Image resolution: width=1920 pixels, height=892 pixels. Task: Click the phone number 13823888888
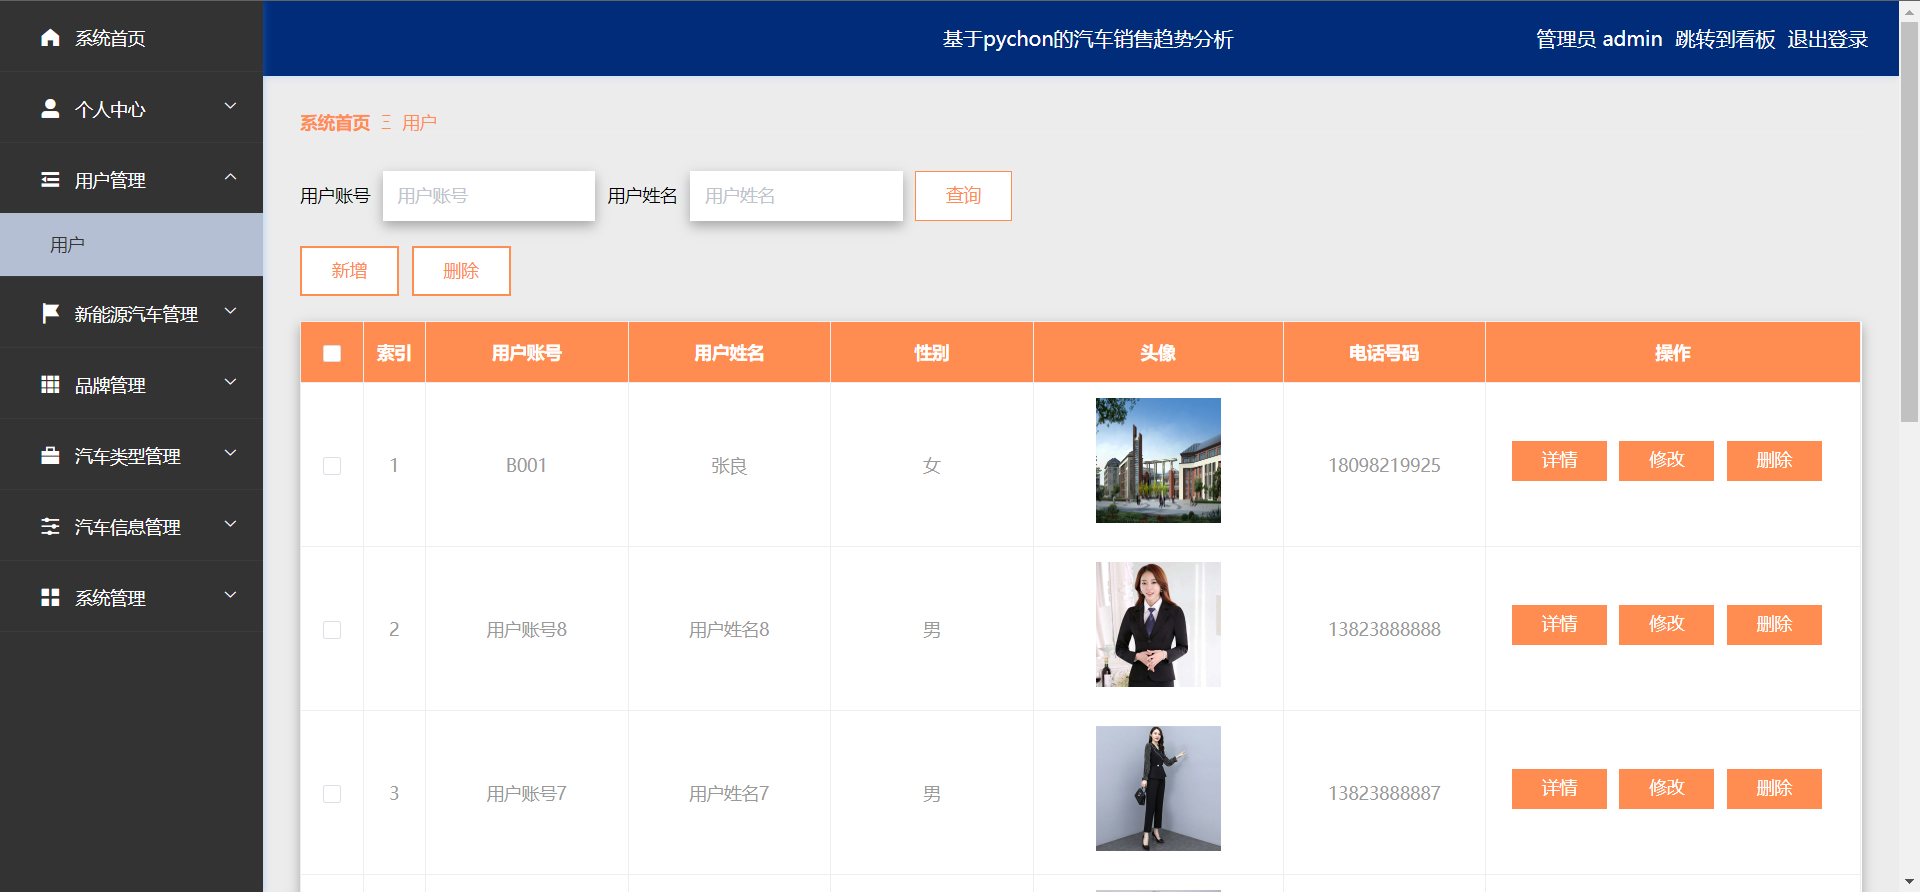1384,629
